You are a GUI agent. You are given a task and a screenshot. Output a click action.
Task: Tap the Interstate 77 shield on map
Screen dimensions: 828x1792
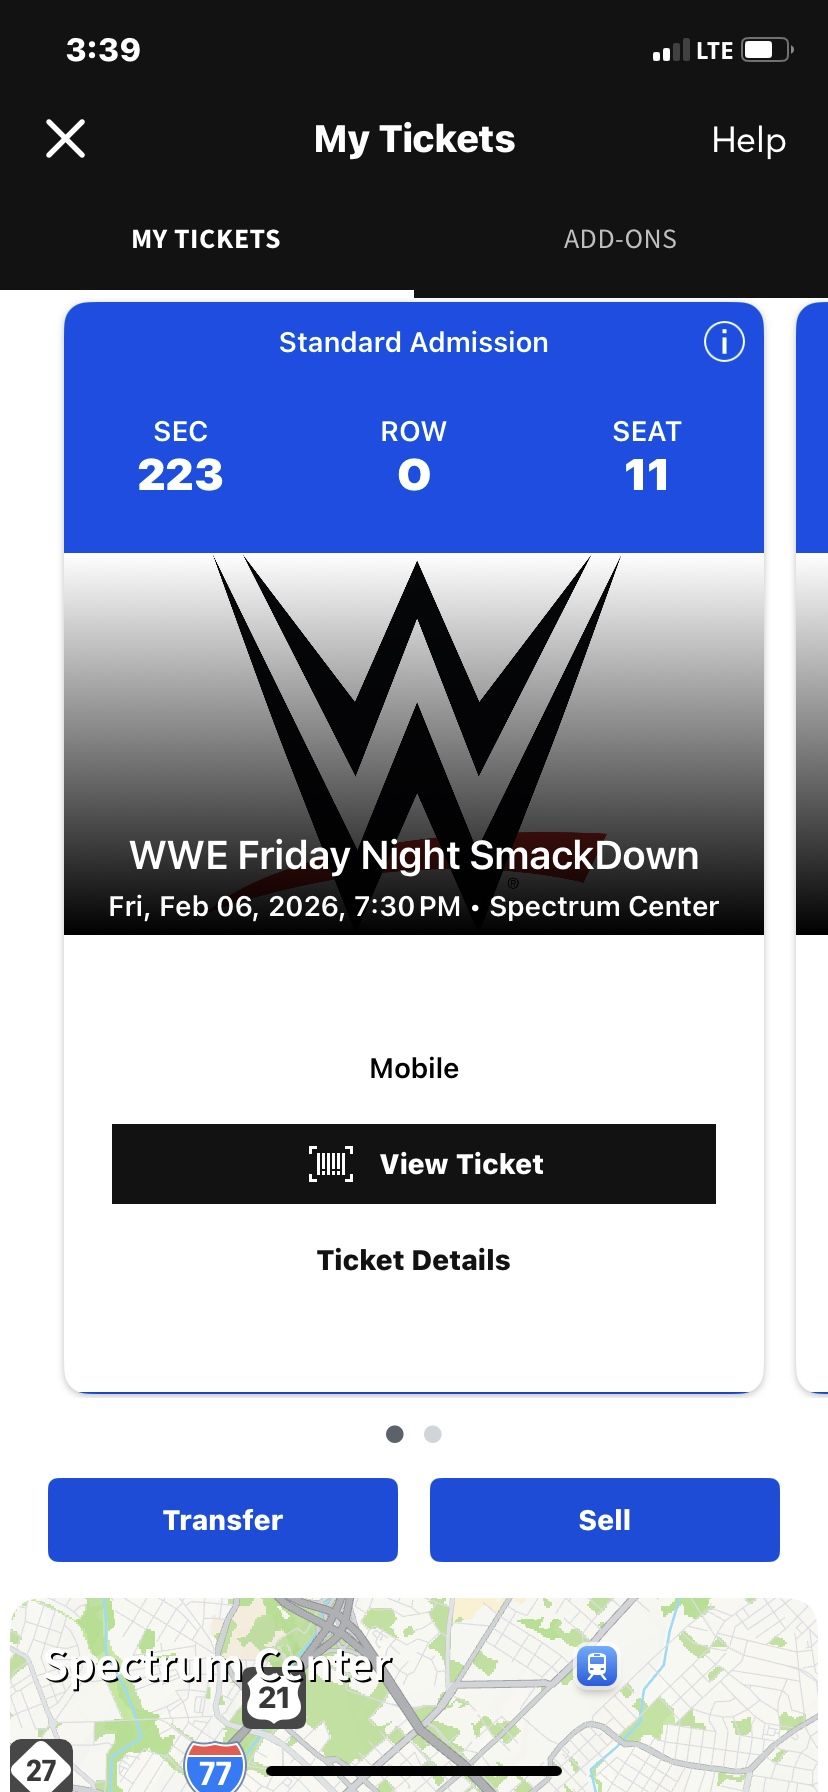[x=215, y=1769]
